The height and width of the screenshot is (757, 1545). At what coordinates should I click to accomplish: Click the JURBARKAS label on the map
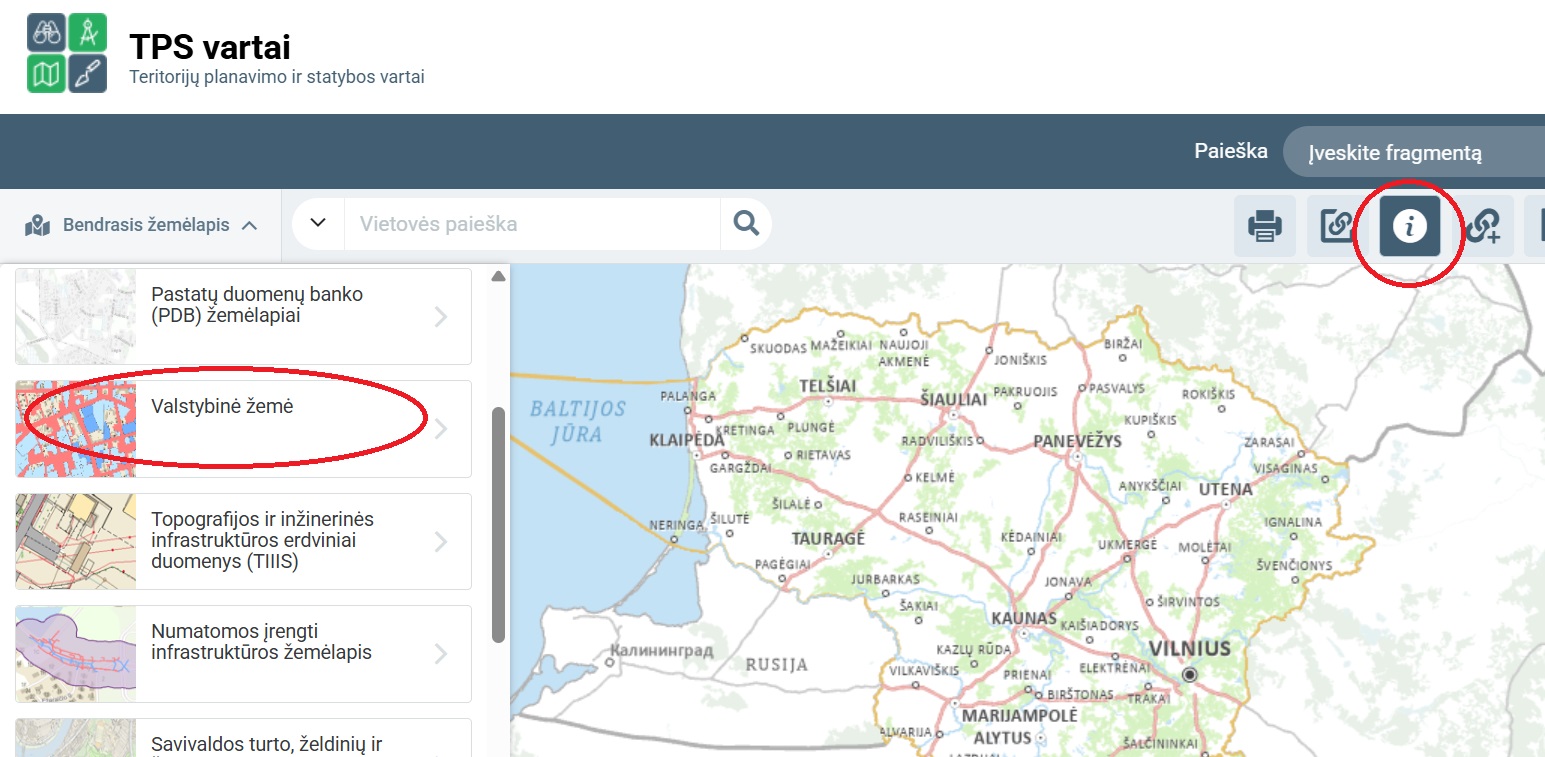click(x=885, y=579)
